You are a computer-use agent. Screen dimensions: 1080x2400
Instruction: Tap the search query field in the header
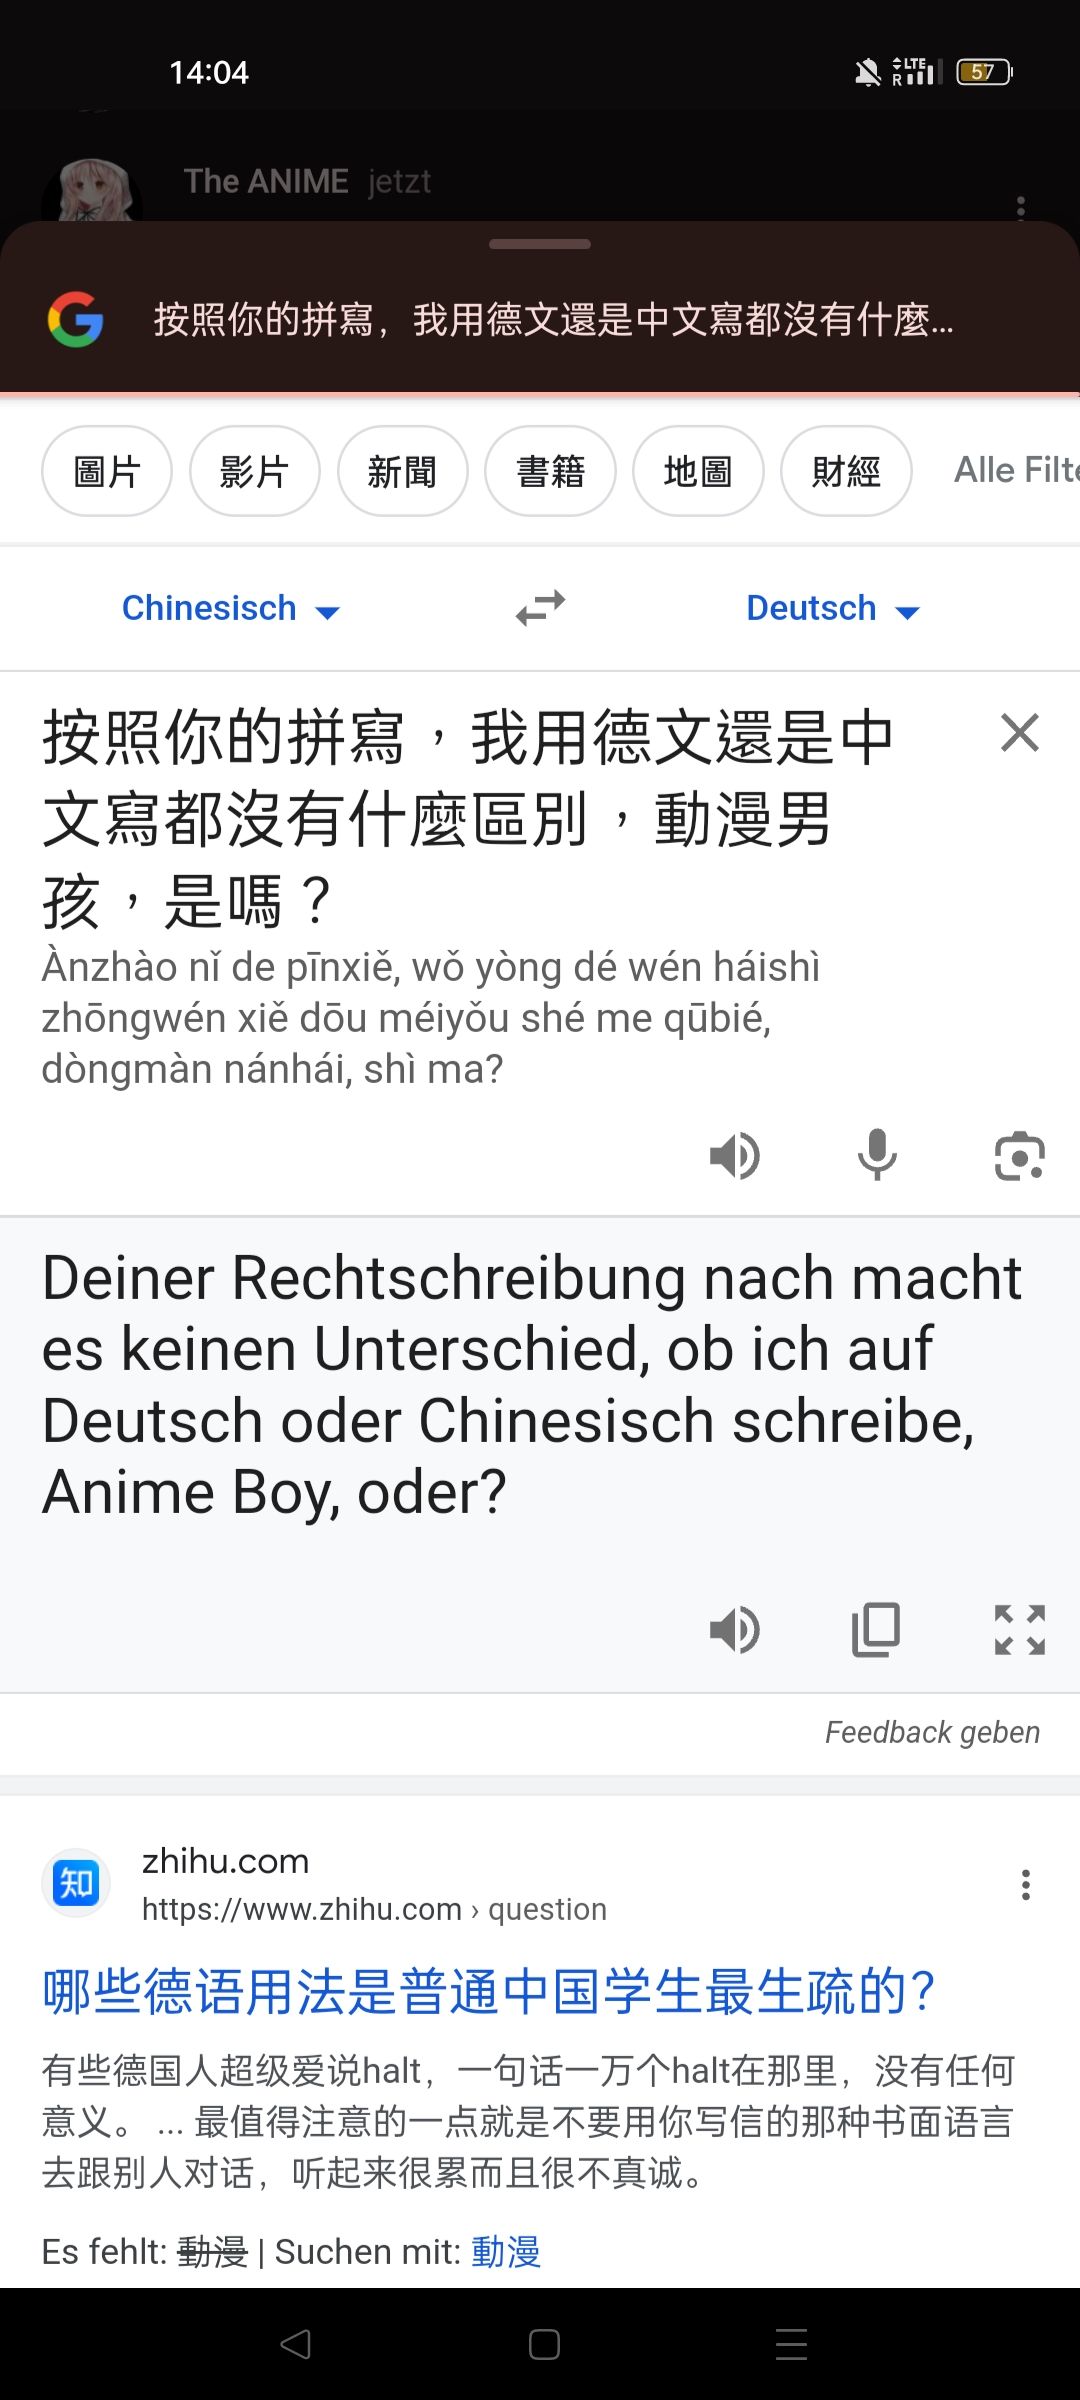tap(553, 320)
